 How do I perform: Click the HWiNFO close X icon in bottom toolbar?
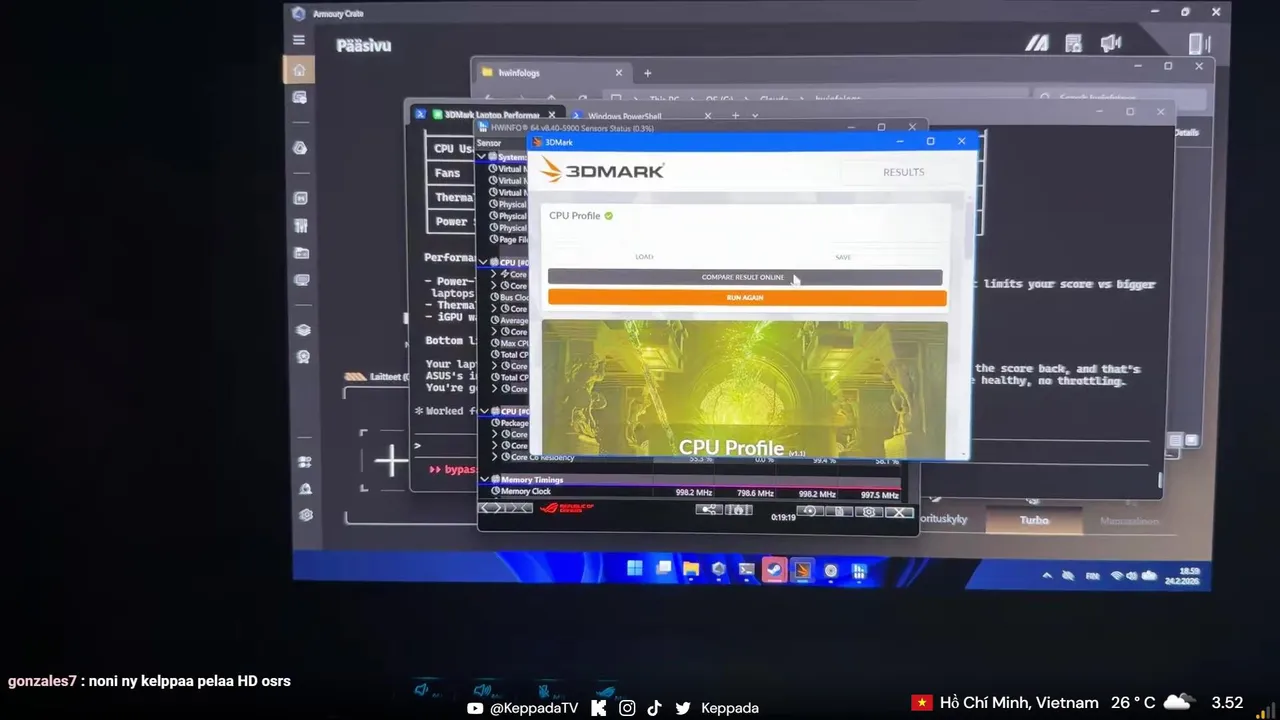[x=899, y=513]
